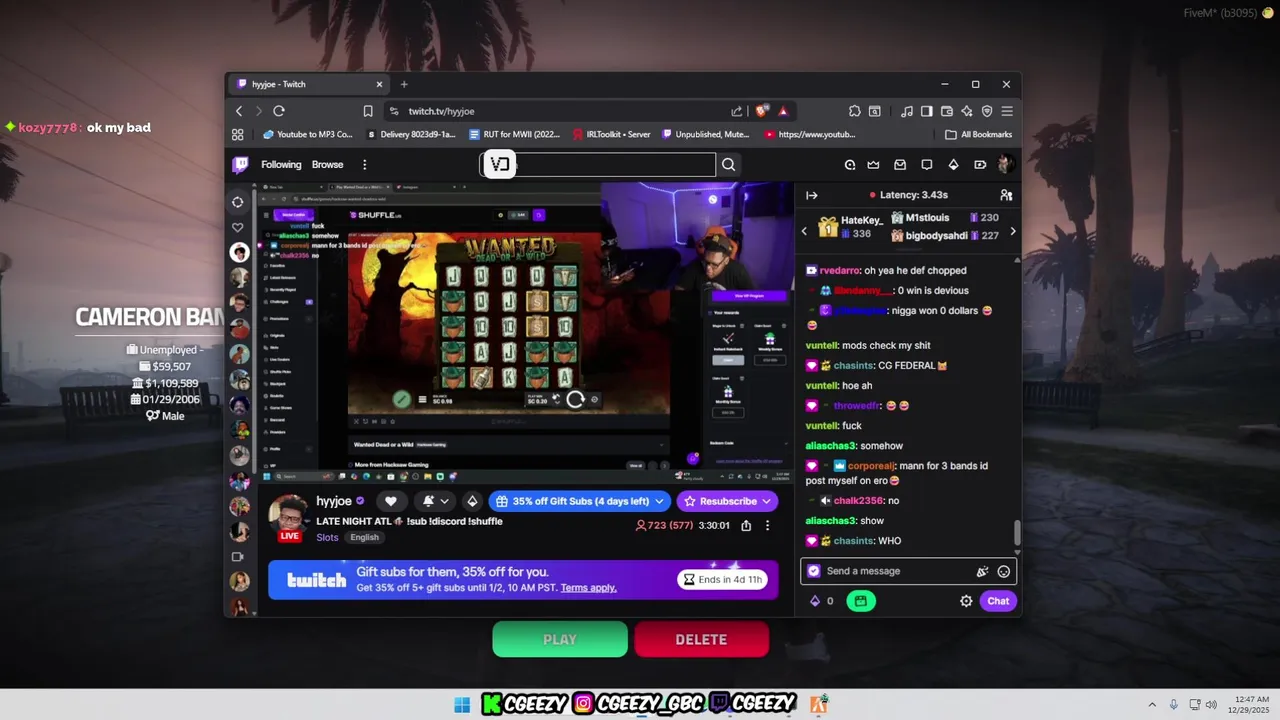This screenshot has height=720, width=1280.
Task: Click the taskbar volume speaker icon
Action: (x=1211, y=705)
